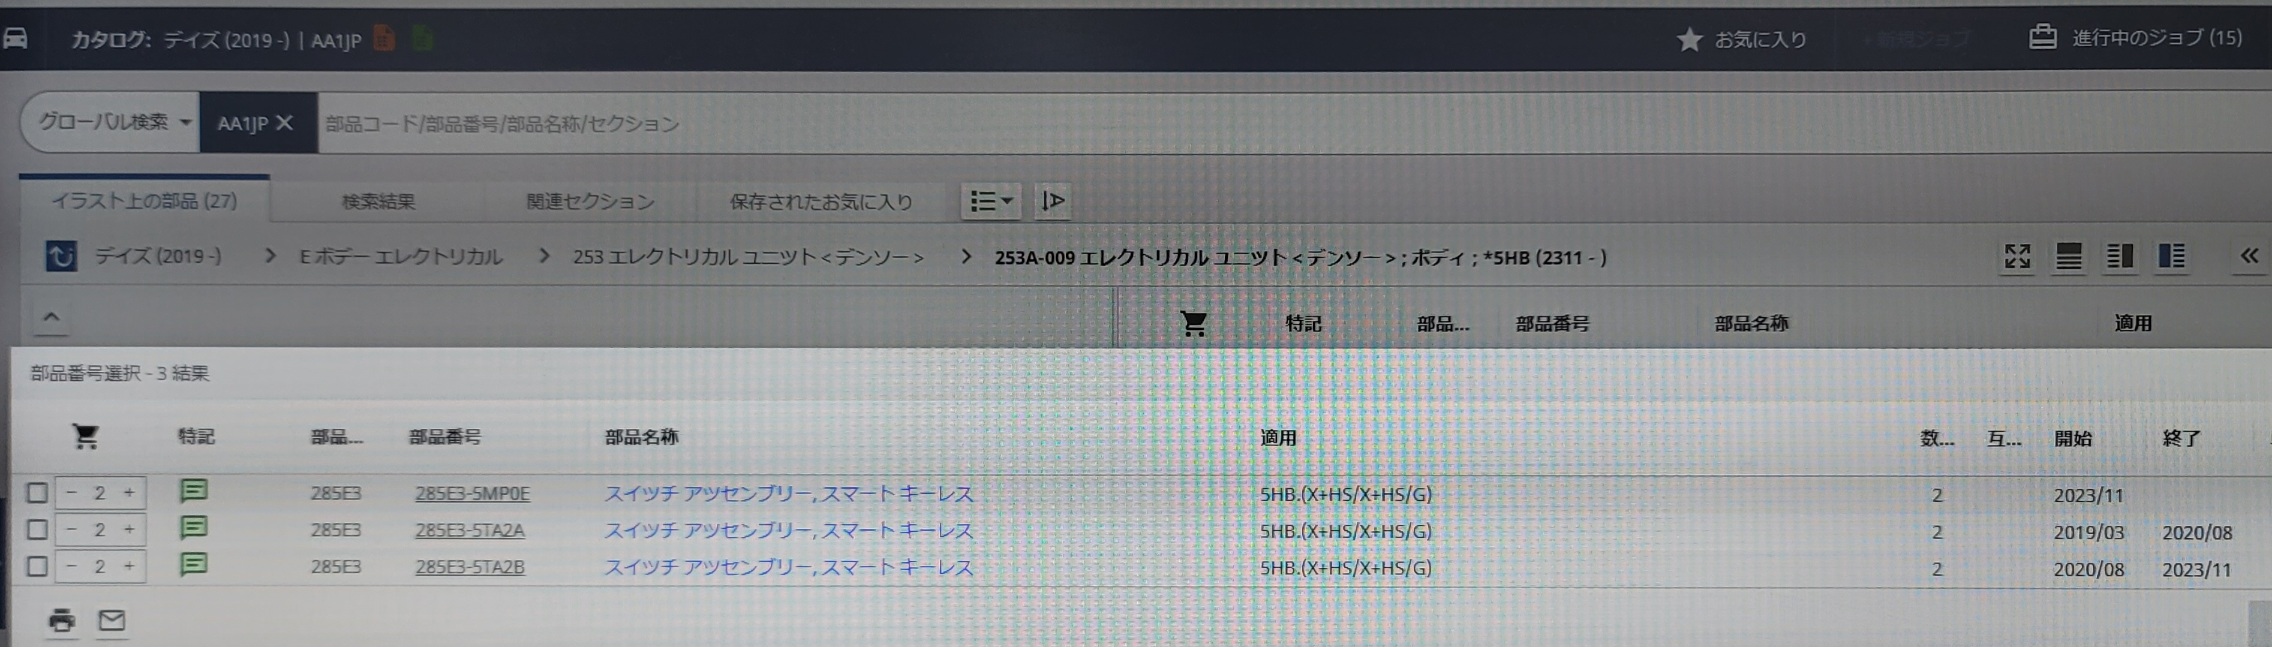The image size is (2272, 647).
Task: Decrease quantity for 285E3-5MP0E
Action: (x=71, y=492)
